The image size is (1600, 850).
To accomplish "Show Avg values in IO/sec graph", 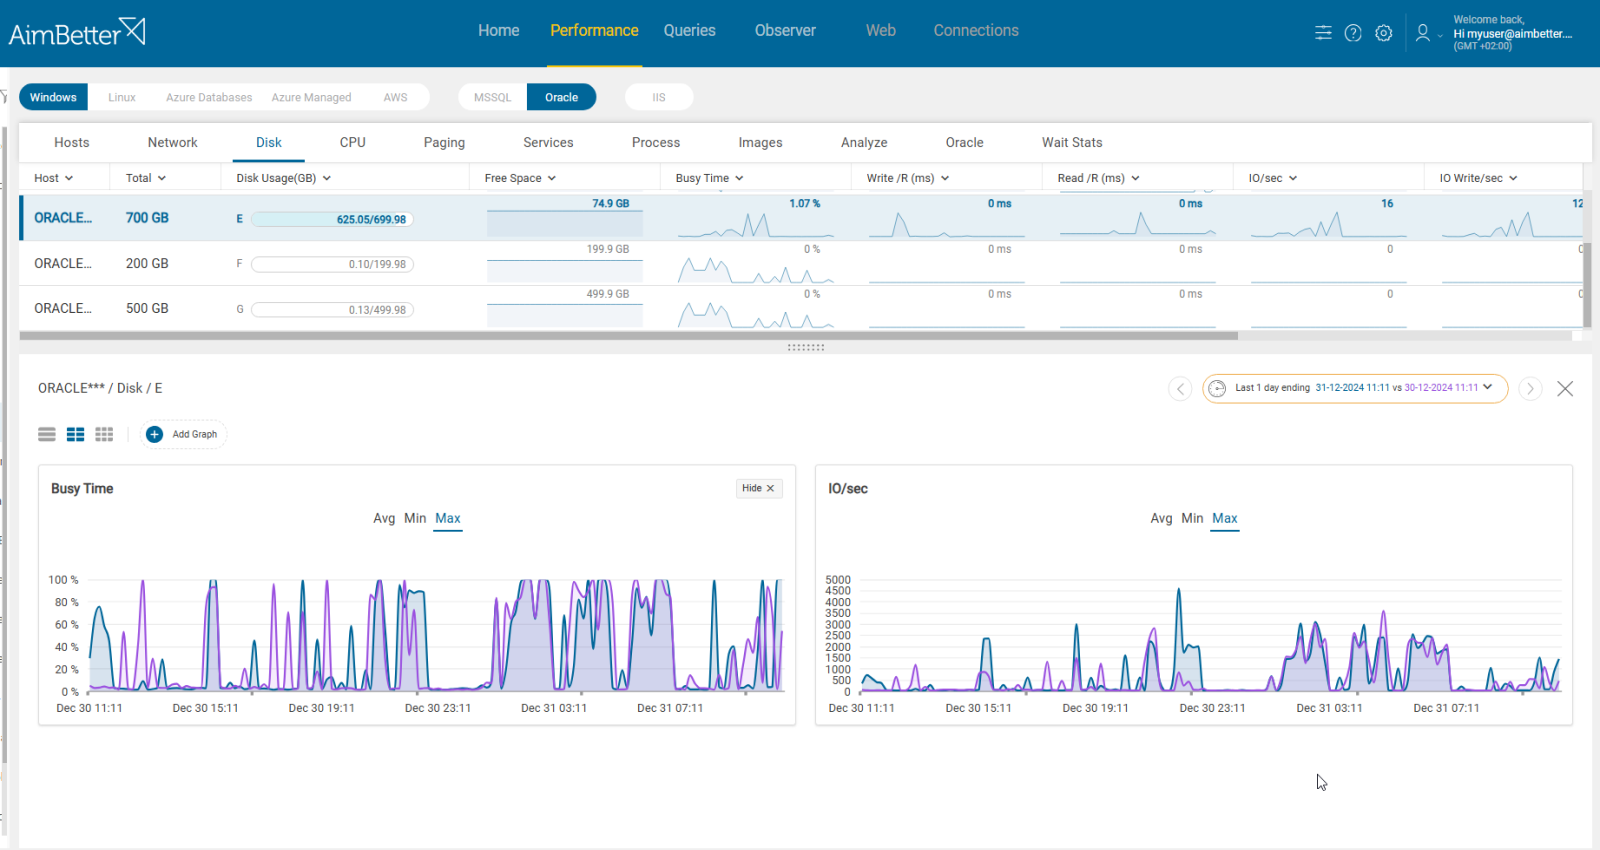I will point(1161,518).
